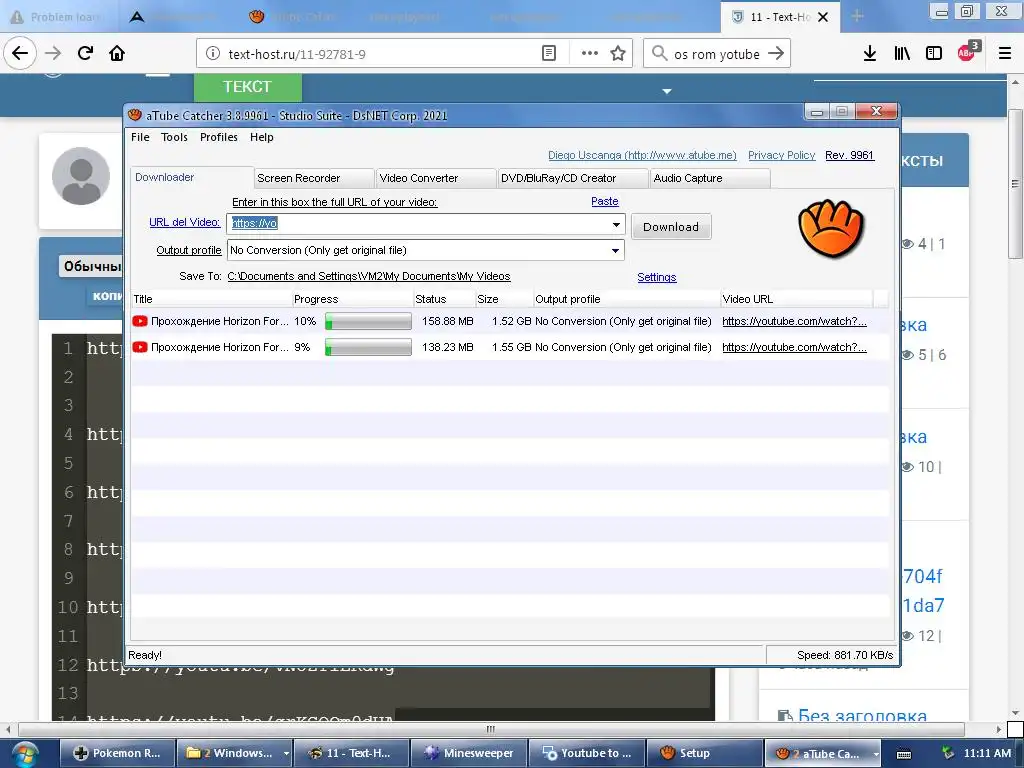Open the Help menu
Viewport: 1024px width, 768px height.
tap(261, 137)
